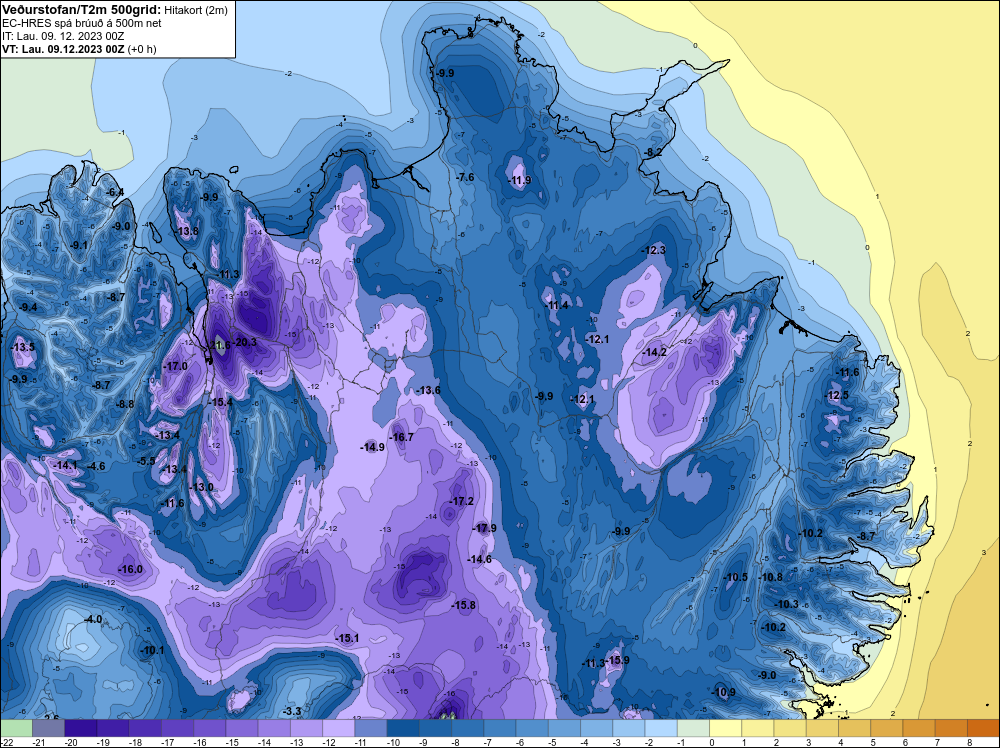
Task: Click the -8.8 temperature value
Action: [x=124, y=404]
